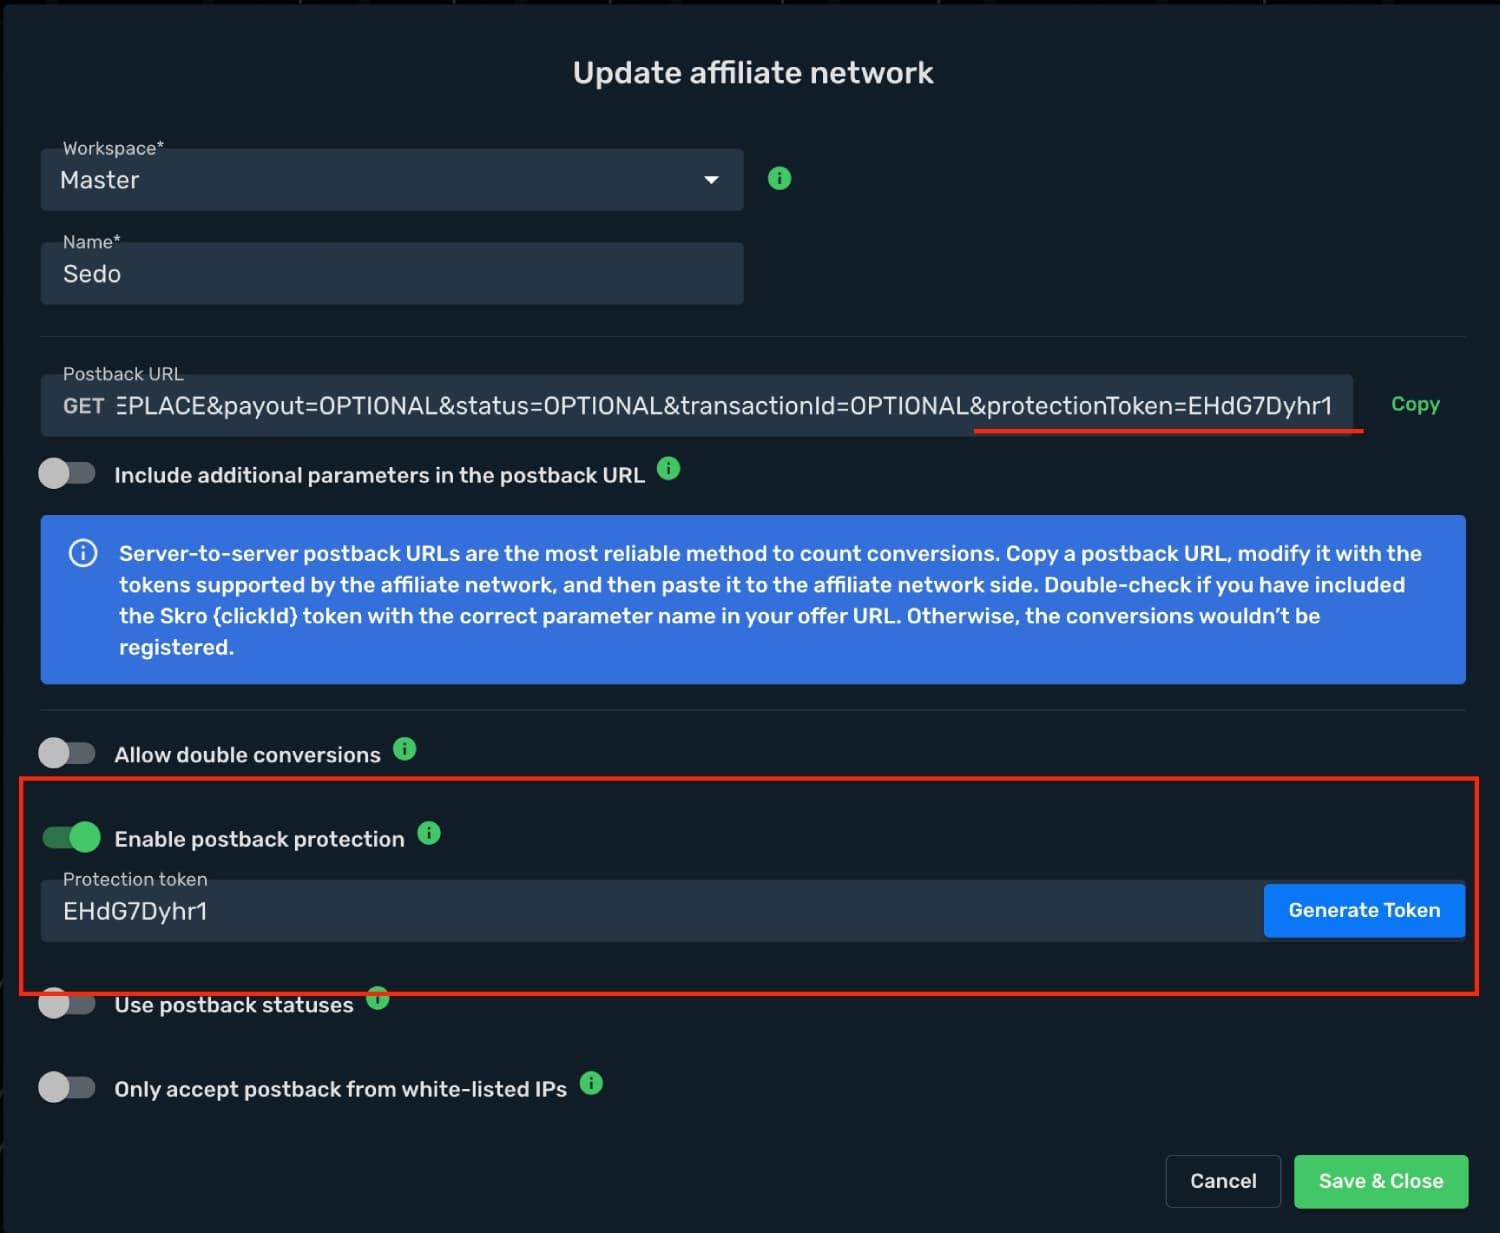Save & Close the affiliate network
The image size is (1500, 1233).
pyautogui.click(x=1381, y=1181)
